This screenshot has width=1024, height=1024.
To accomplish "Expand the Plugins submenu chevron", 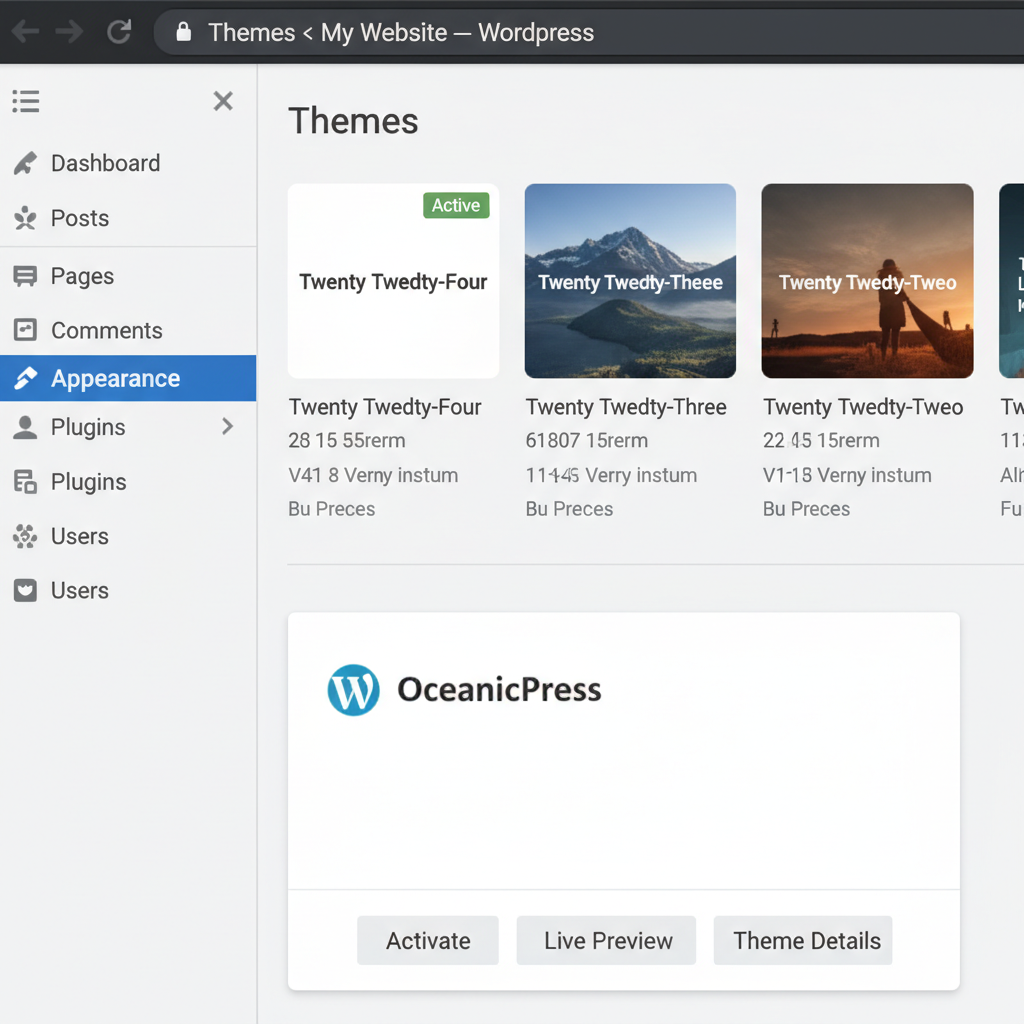I will (x=227, y=427).
